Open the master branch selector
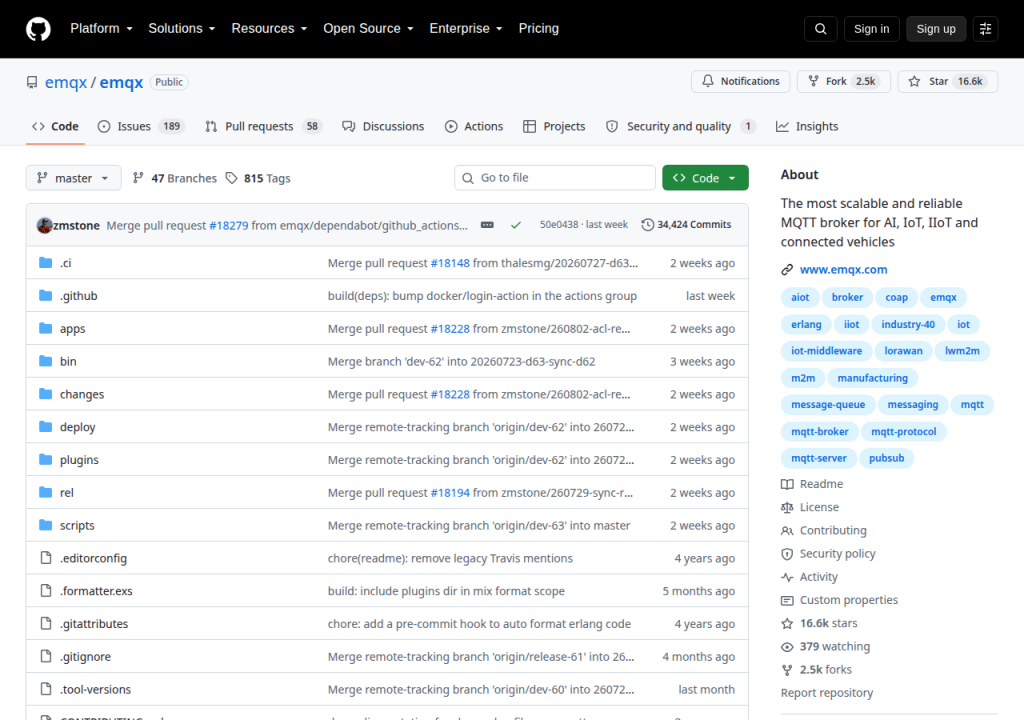This screenshot has width=1024, height=720. [73, 178]
